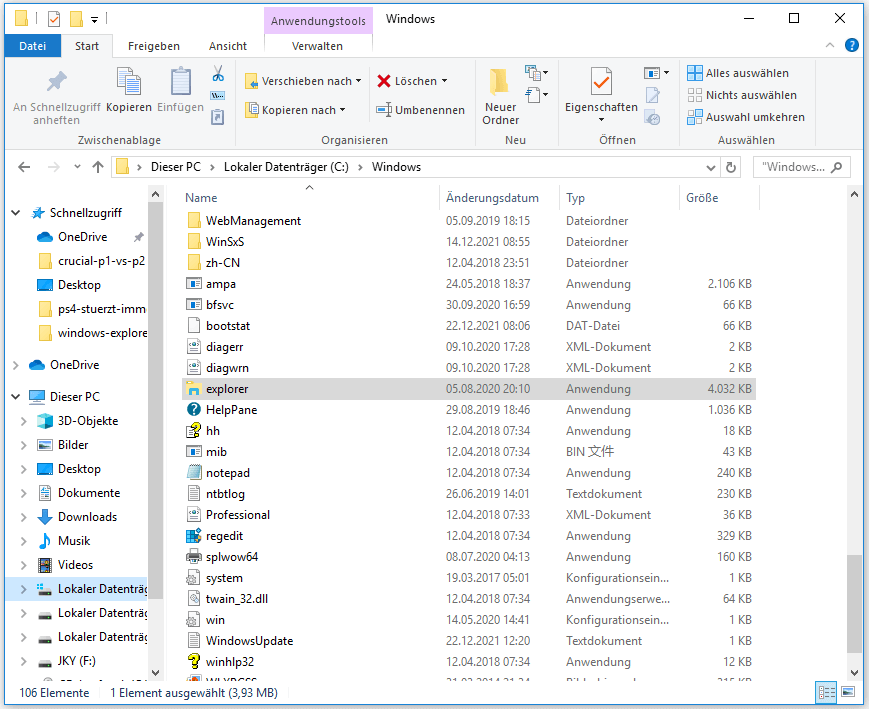Viewport: 869px width, 709px height.
Task: Collapse the Dieser PC tree node
Action: 16,397
